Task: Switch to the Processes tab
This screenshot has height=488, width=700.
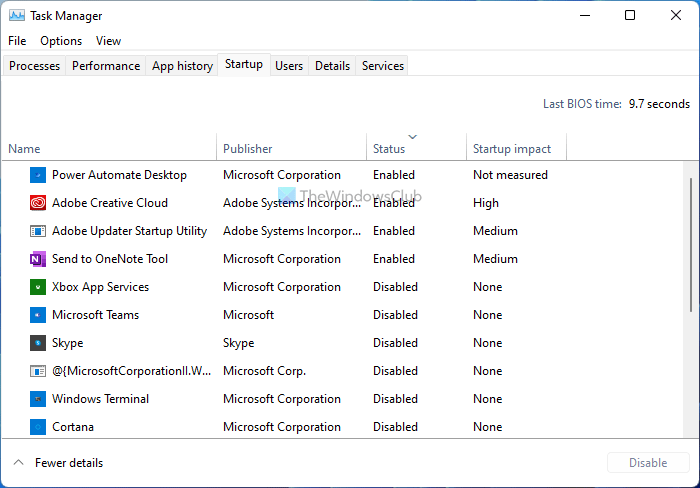Action: pyautogui.click(x=34, y=66)
